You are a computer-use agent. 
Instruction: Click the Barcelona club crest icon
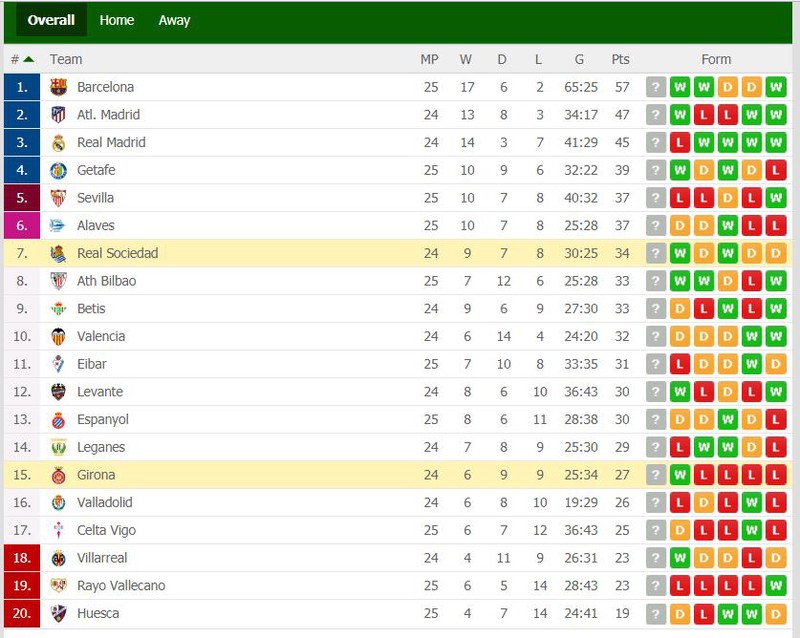[58, 87]
